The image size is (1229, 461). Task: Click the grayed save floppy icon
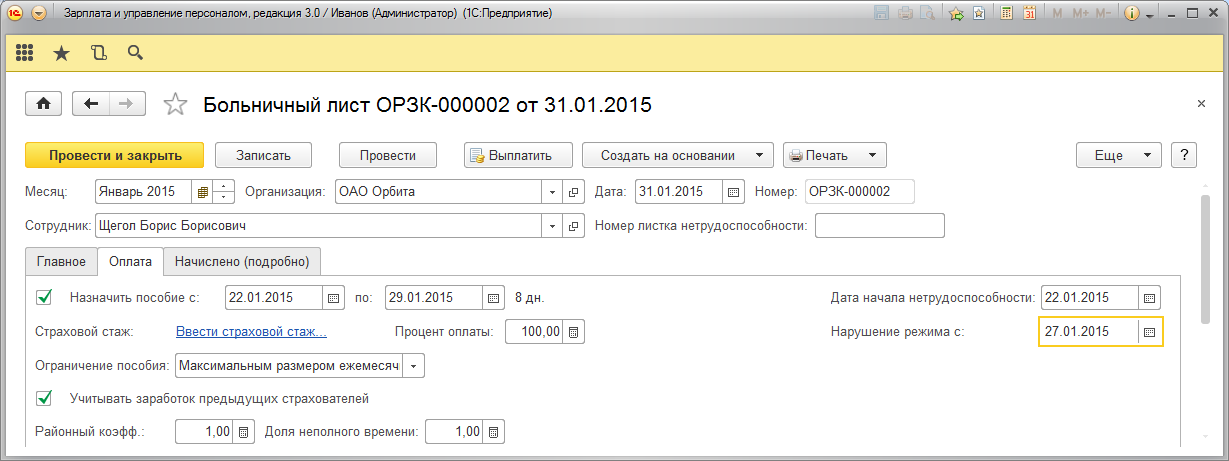pos(882,14)
